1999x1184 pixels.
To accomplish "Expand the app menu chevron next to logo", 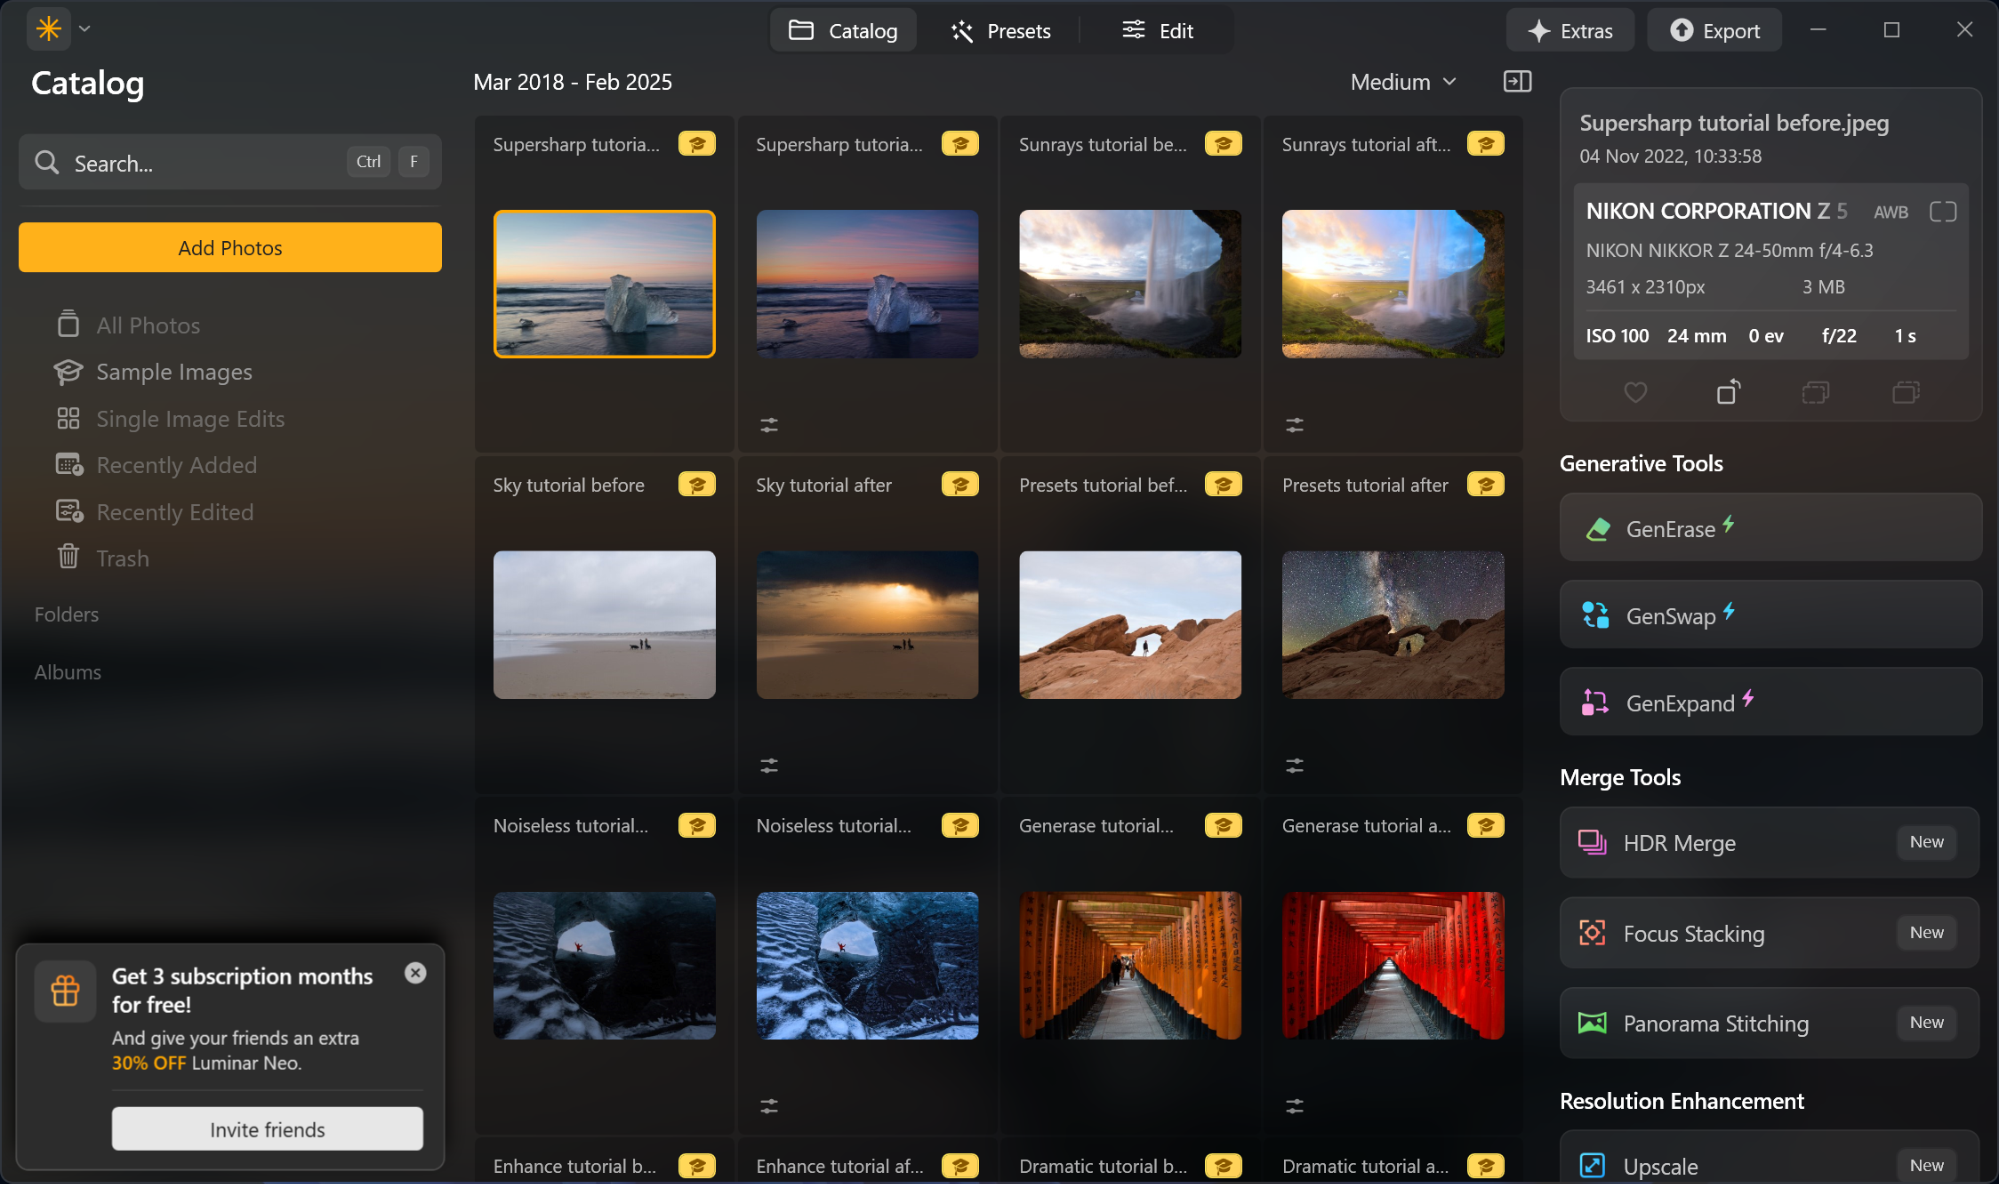I will [x=84, y=29].
